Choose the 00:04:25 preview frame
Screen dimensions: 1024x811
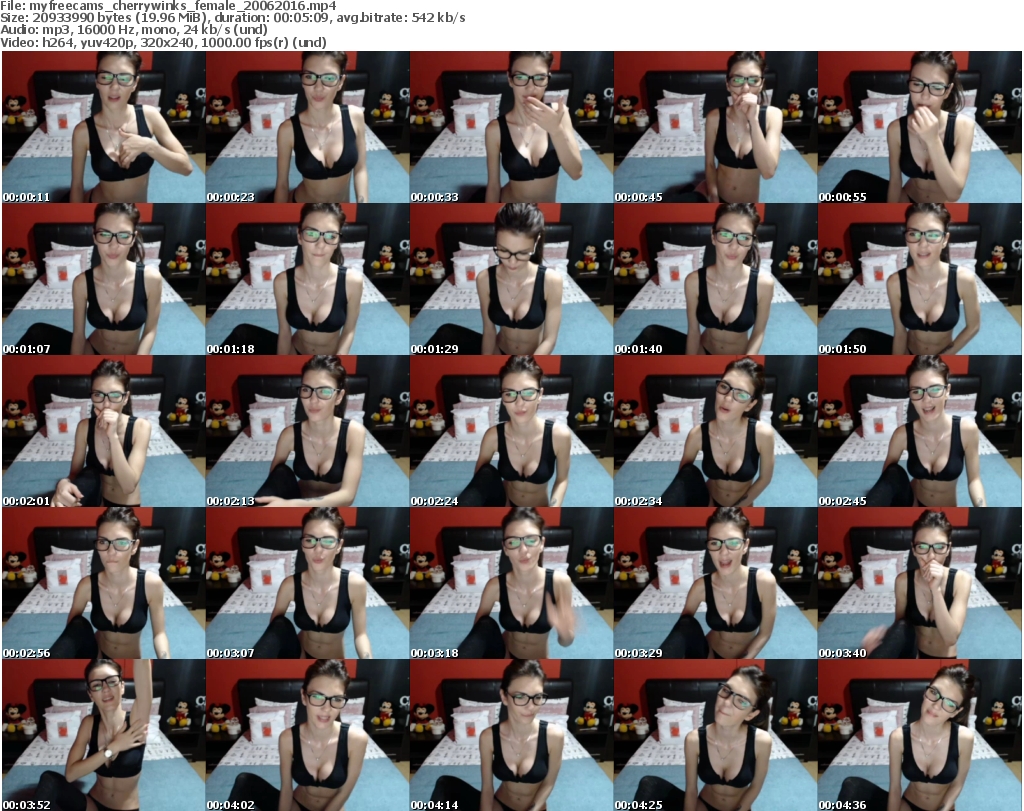[x=715, y=735]
